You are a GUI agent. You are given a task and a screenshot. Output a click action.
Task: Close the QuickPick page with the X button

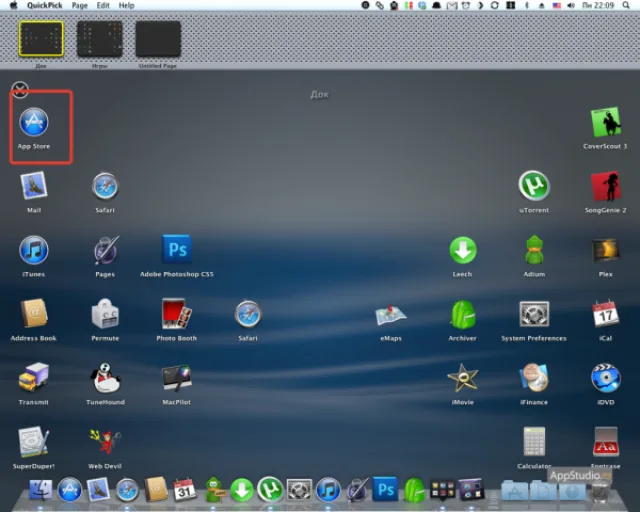[x=20, y=89]
